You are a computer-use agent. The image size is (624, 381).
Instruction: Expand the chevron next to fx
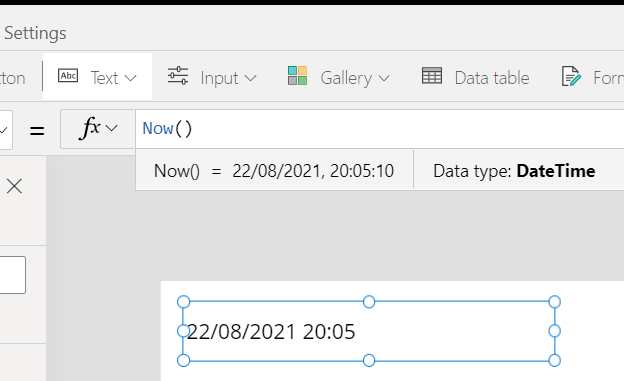click(112, 128)
